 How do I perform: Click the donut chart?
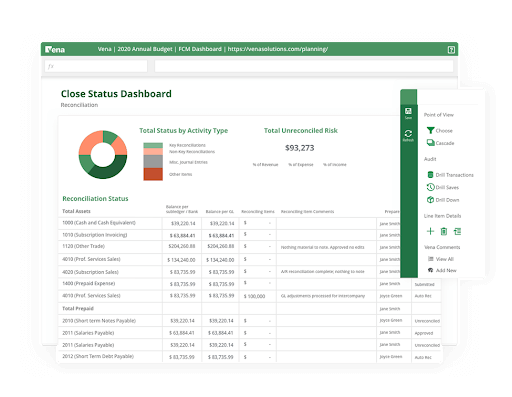click(103, 155)
